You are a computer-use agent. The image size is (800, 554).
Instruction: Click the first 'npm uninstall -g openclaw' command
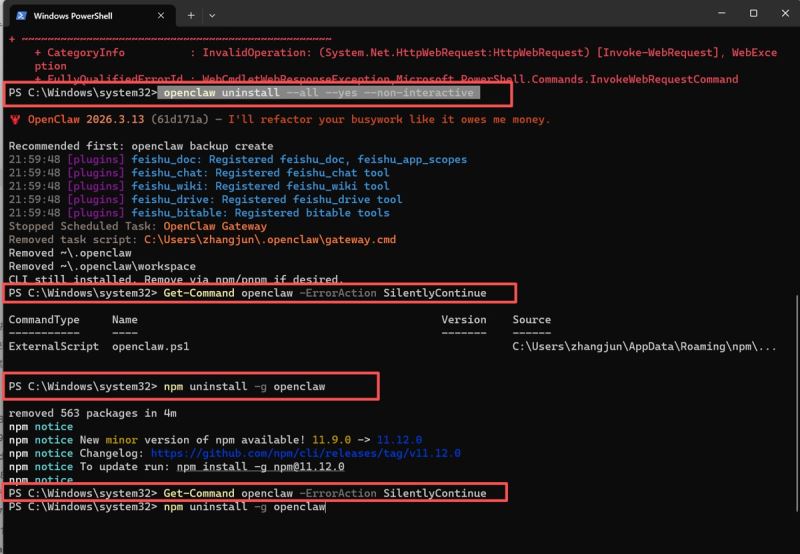point(244,386)
